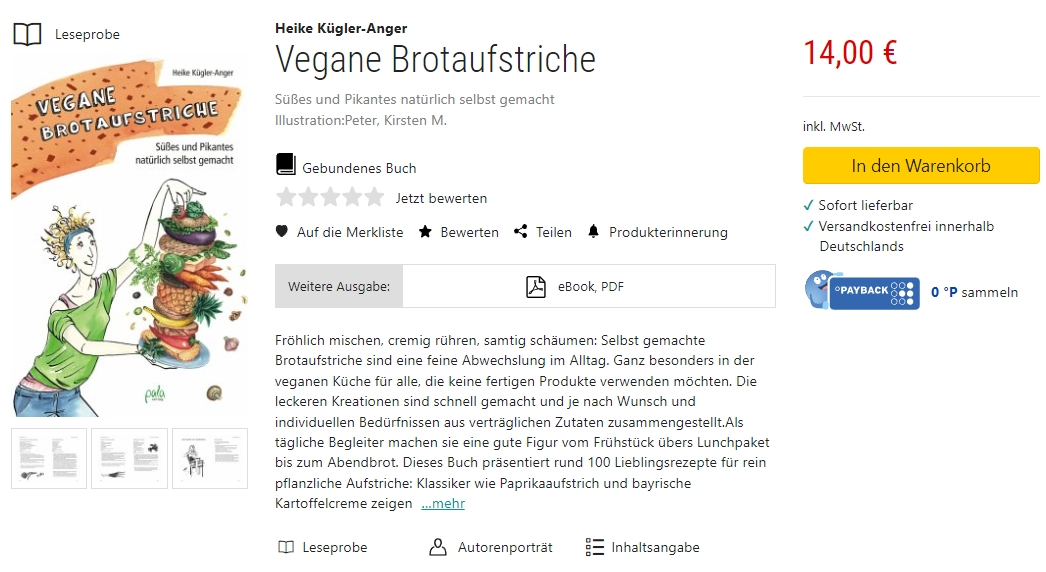Expand description with the ...mehr link
The image size is (1046, 572).
click(443, 504)
